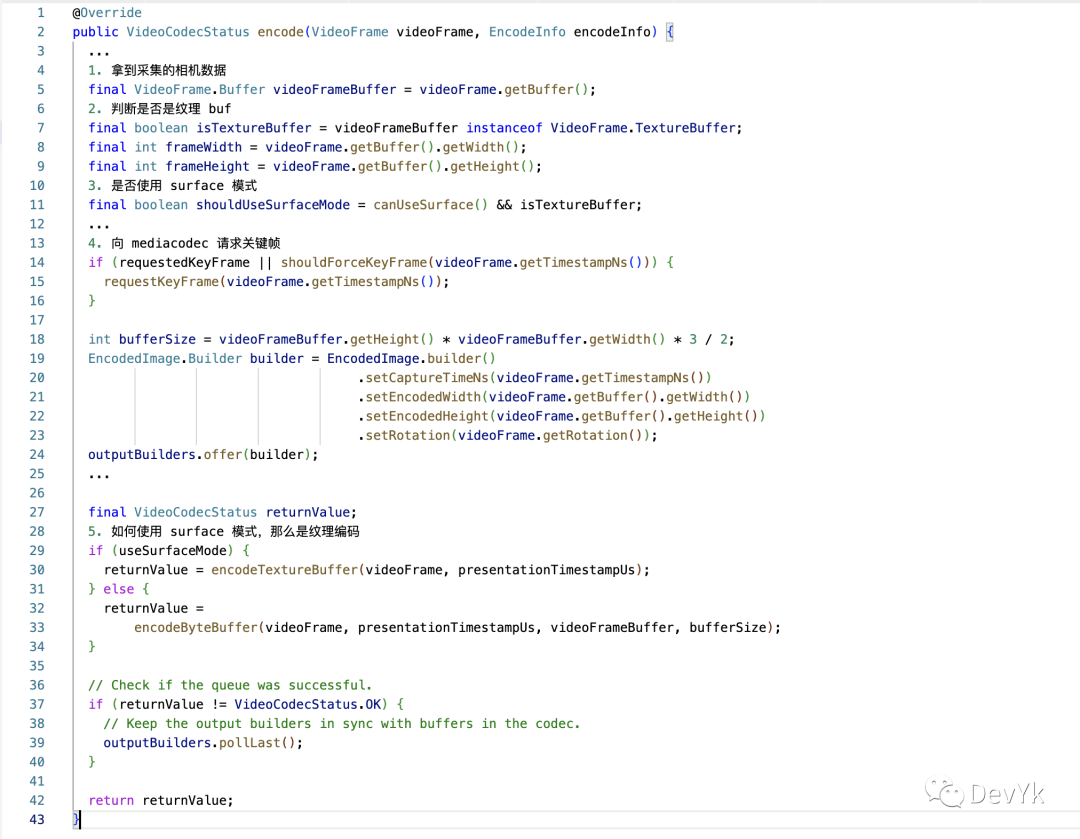The width and height of the screenshot is (1080, 839).
Task: Select line number 18 in the gutter
Action: [37, 339]
